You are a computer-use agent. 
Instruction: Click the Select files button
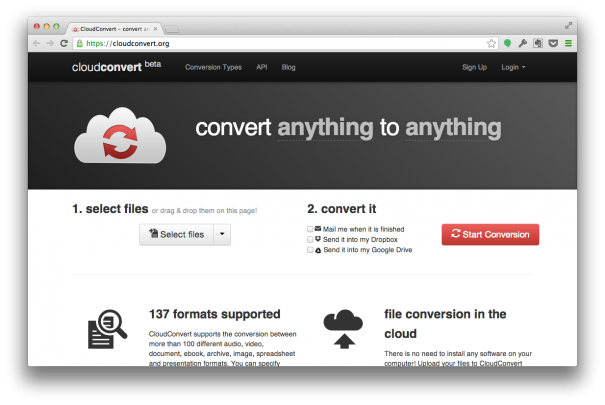(176, 235)
